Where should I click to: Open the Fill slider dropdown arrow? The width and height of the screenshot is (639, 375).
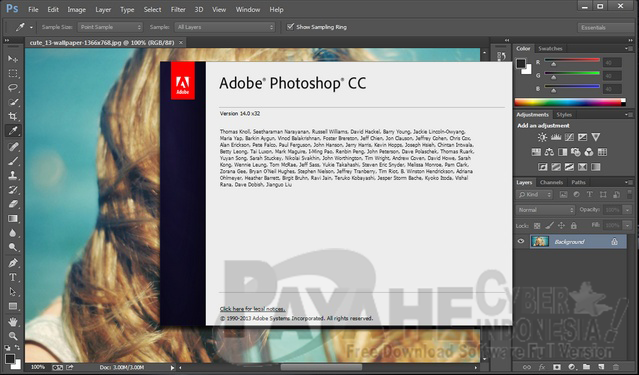pyautogui.click(x=628, y=225)
